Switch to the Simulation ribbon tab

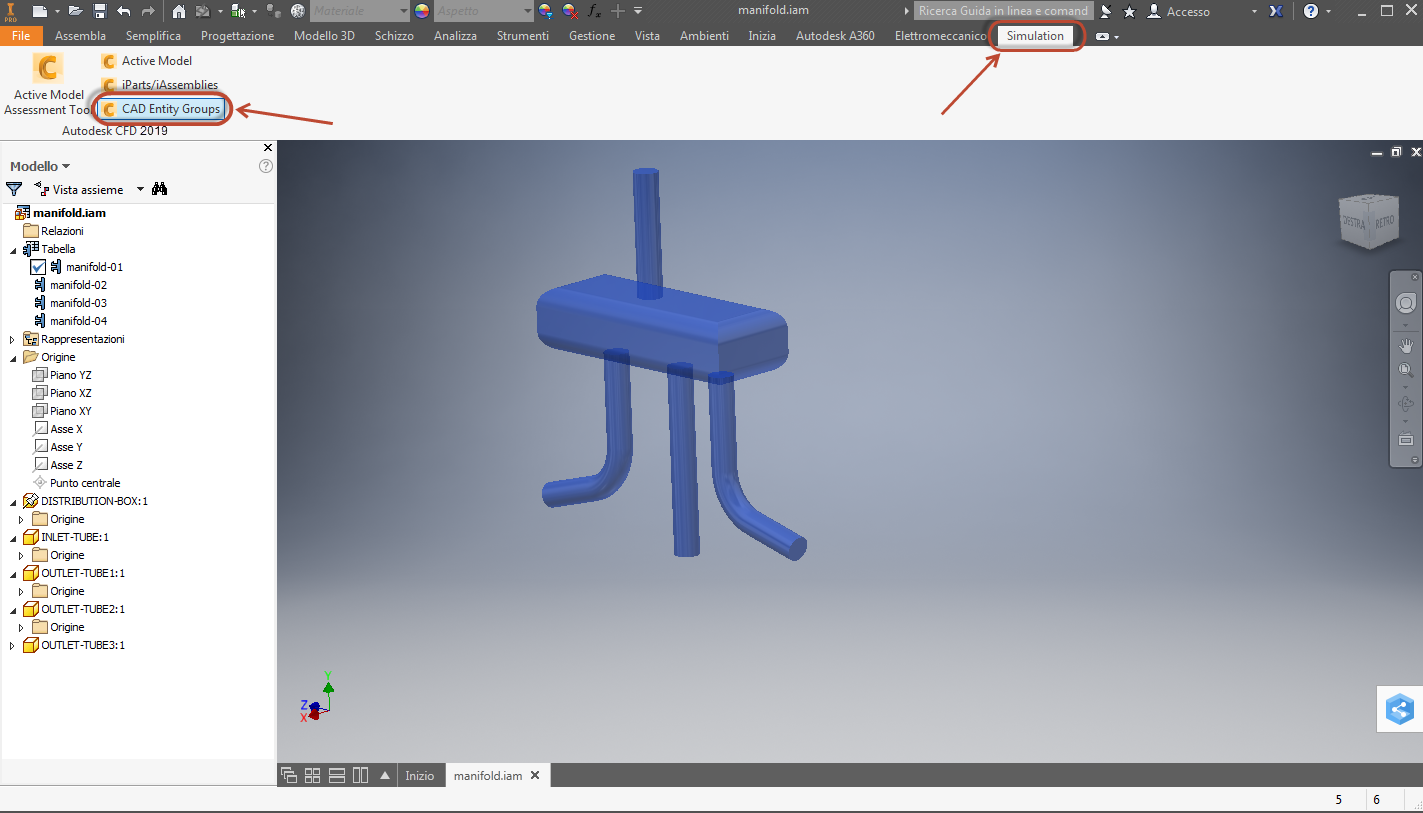1036,35
